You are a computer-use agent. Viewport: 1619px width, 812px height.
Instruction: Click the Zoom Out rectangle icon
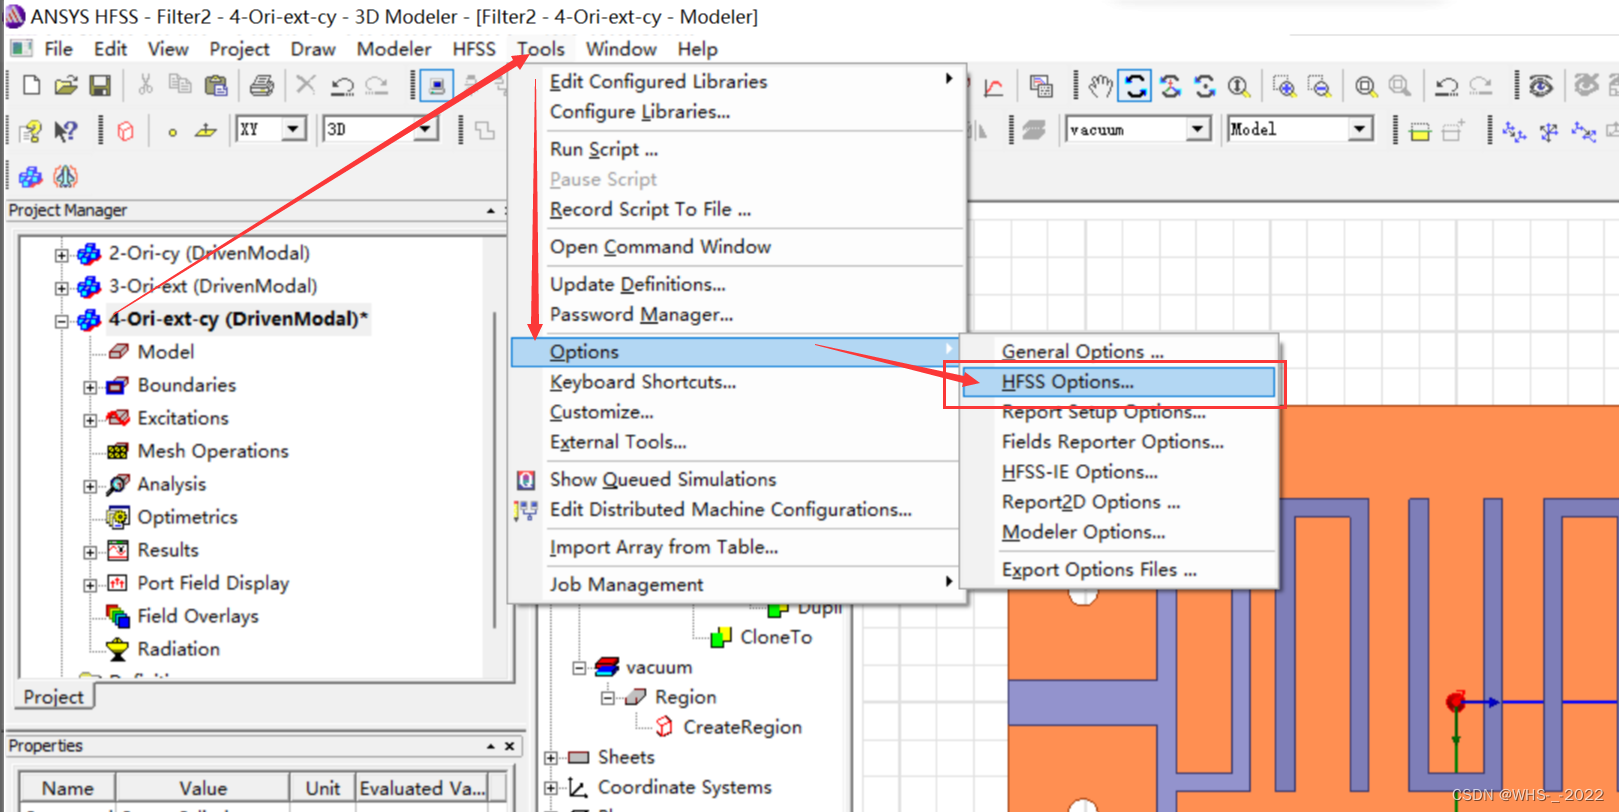[1319, 86]
